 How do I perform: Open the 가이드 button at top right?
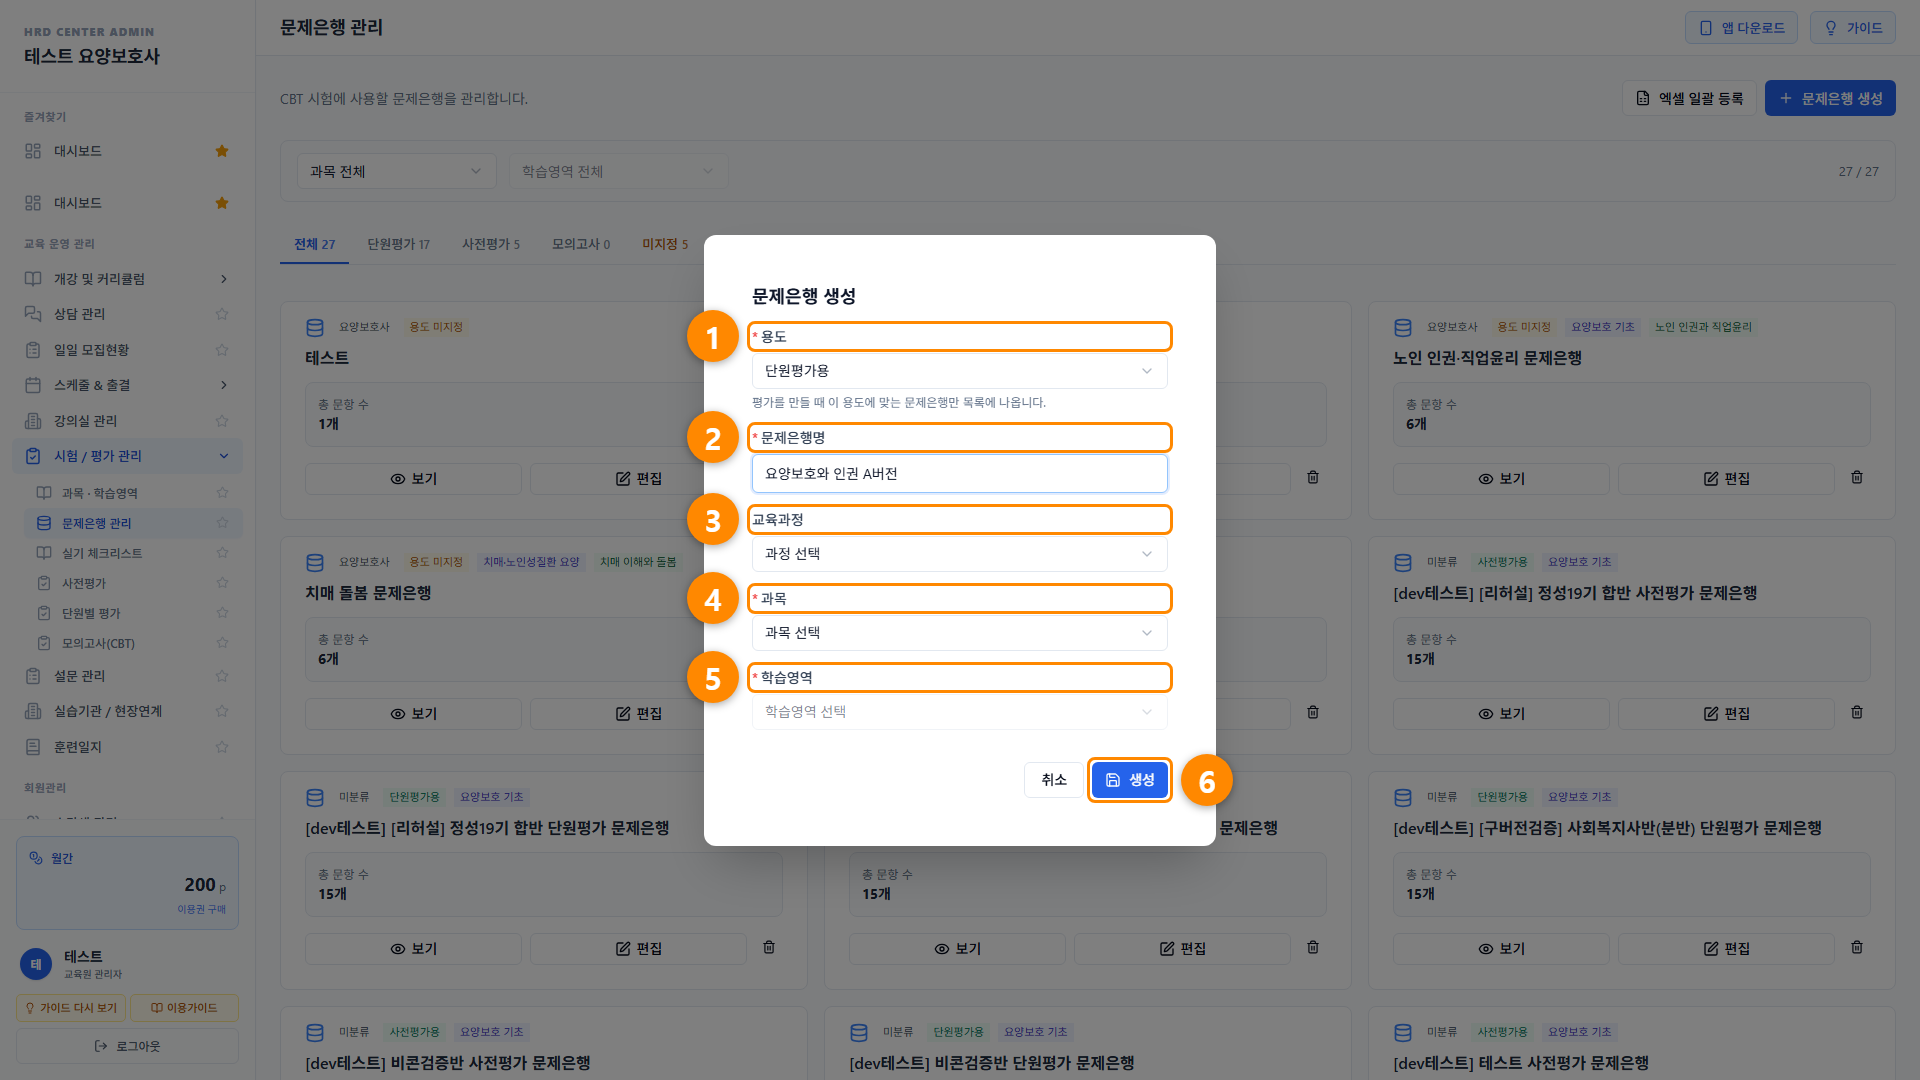point(1852,28)
